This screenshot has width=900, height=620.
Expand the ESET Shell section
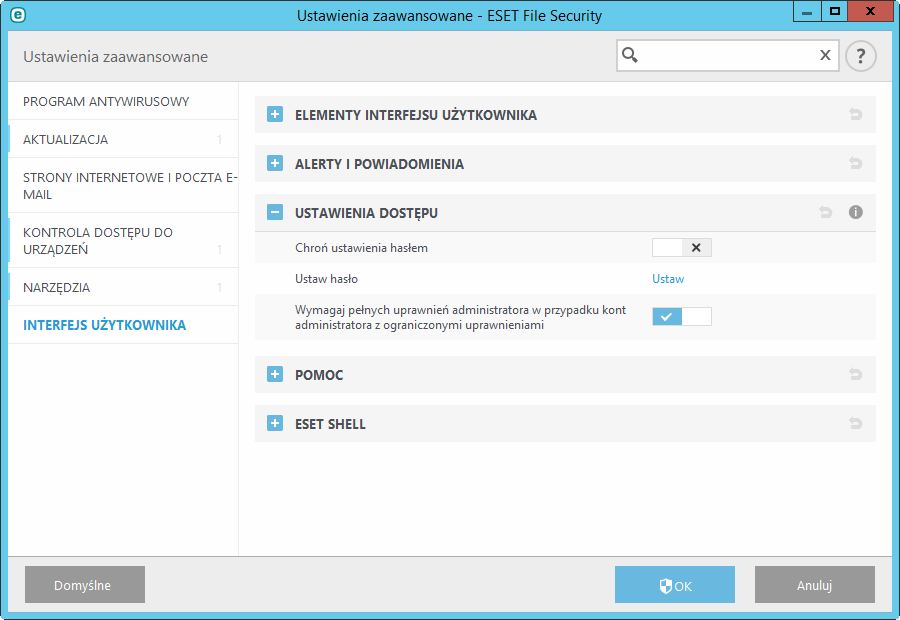[x=275, y=424]
